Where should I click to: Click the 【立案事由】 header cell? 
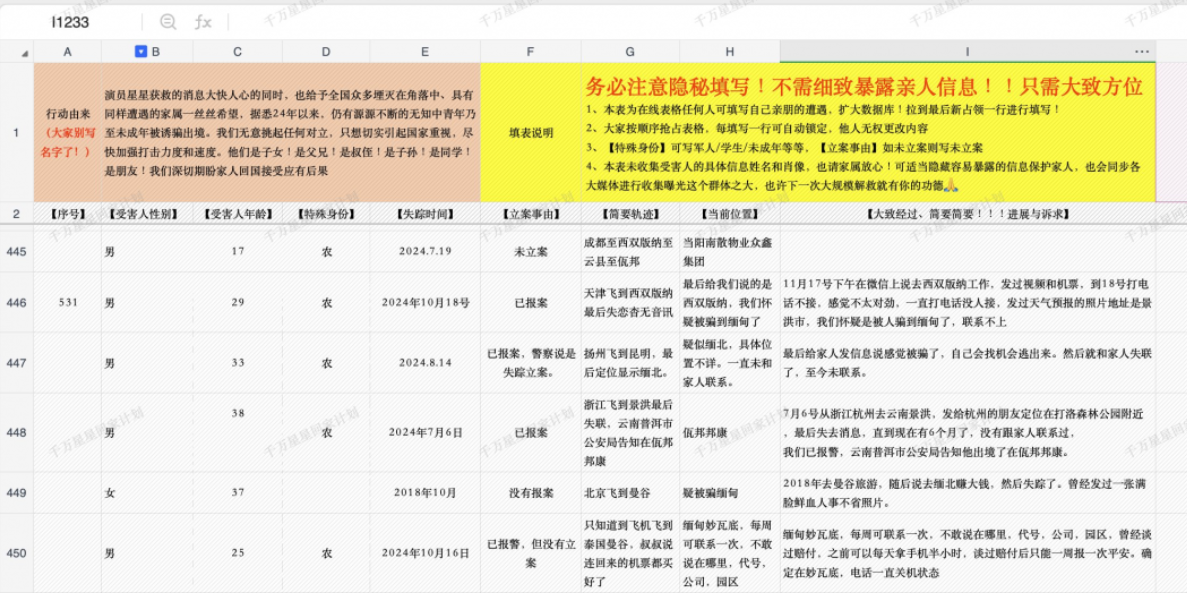pyautogui.click(x=531, y=214)
